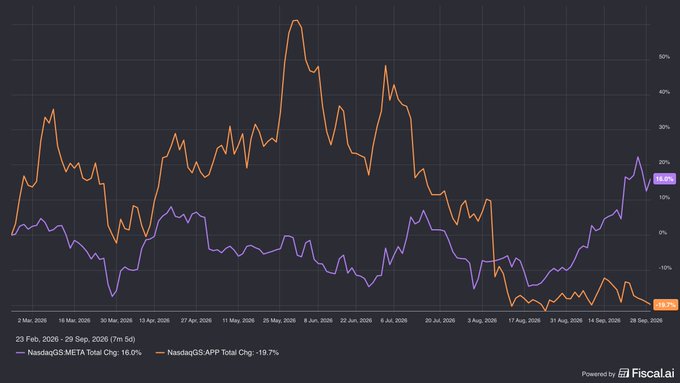This screenshot has width=680, height=383.
Task: Click the orange APP legend line swatch
Action: pos(160,353)
